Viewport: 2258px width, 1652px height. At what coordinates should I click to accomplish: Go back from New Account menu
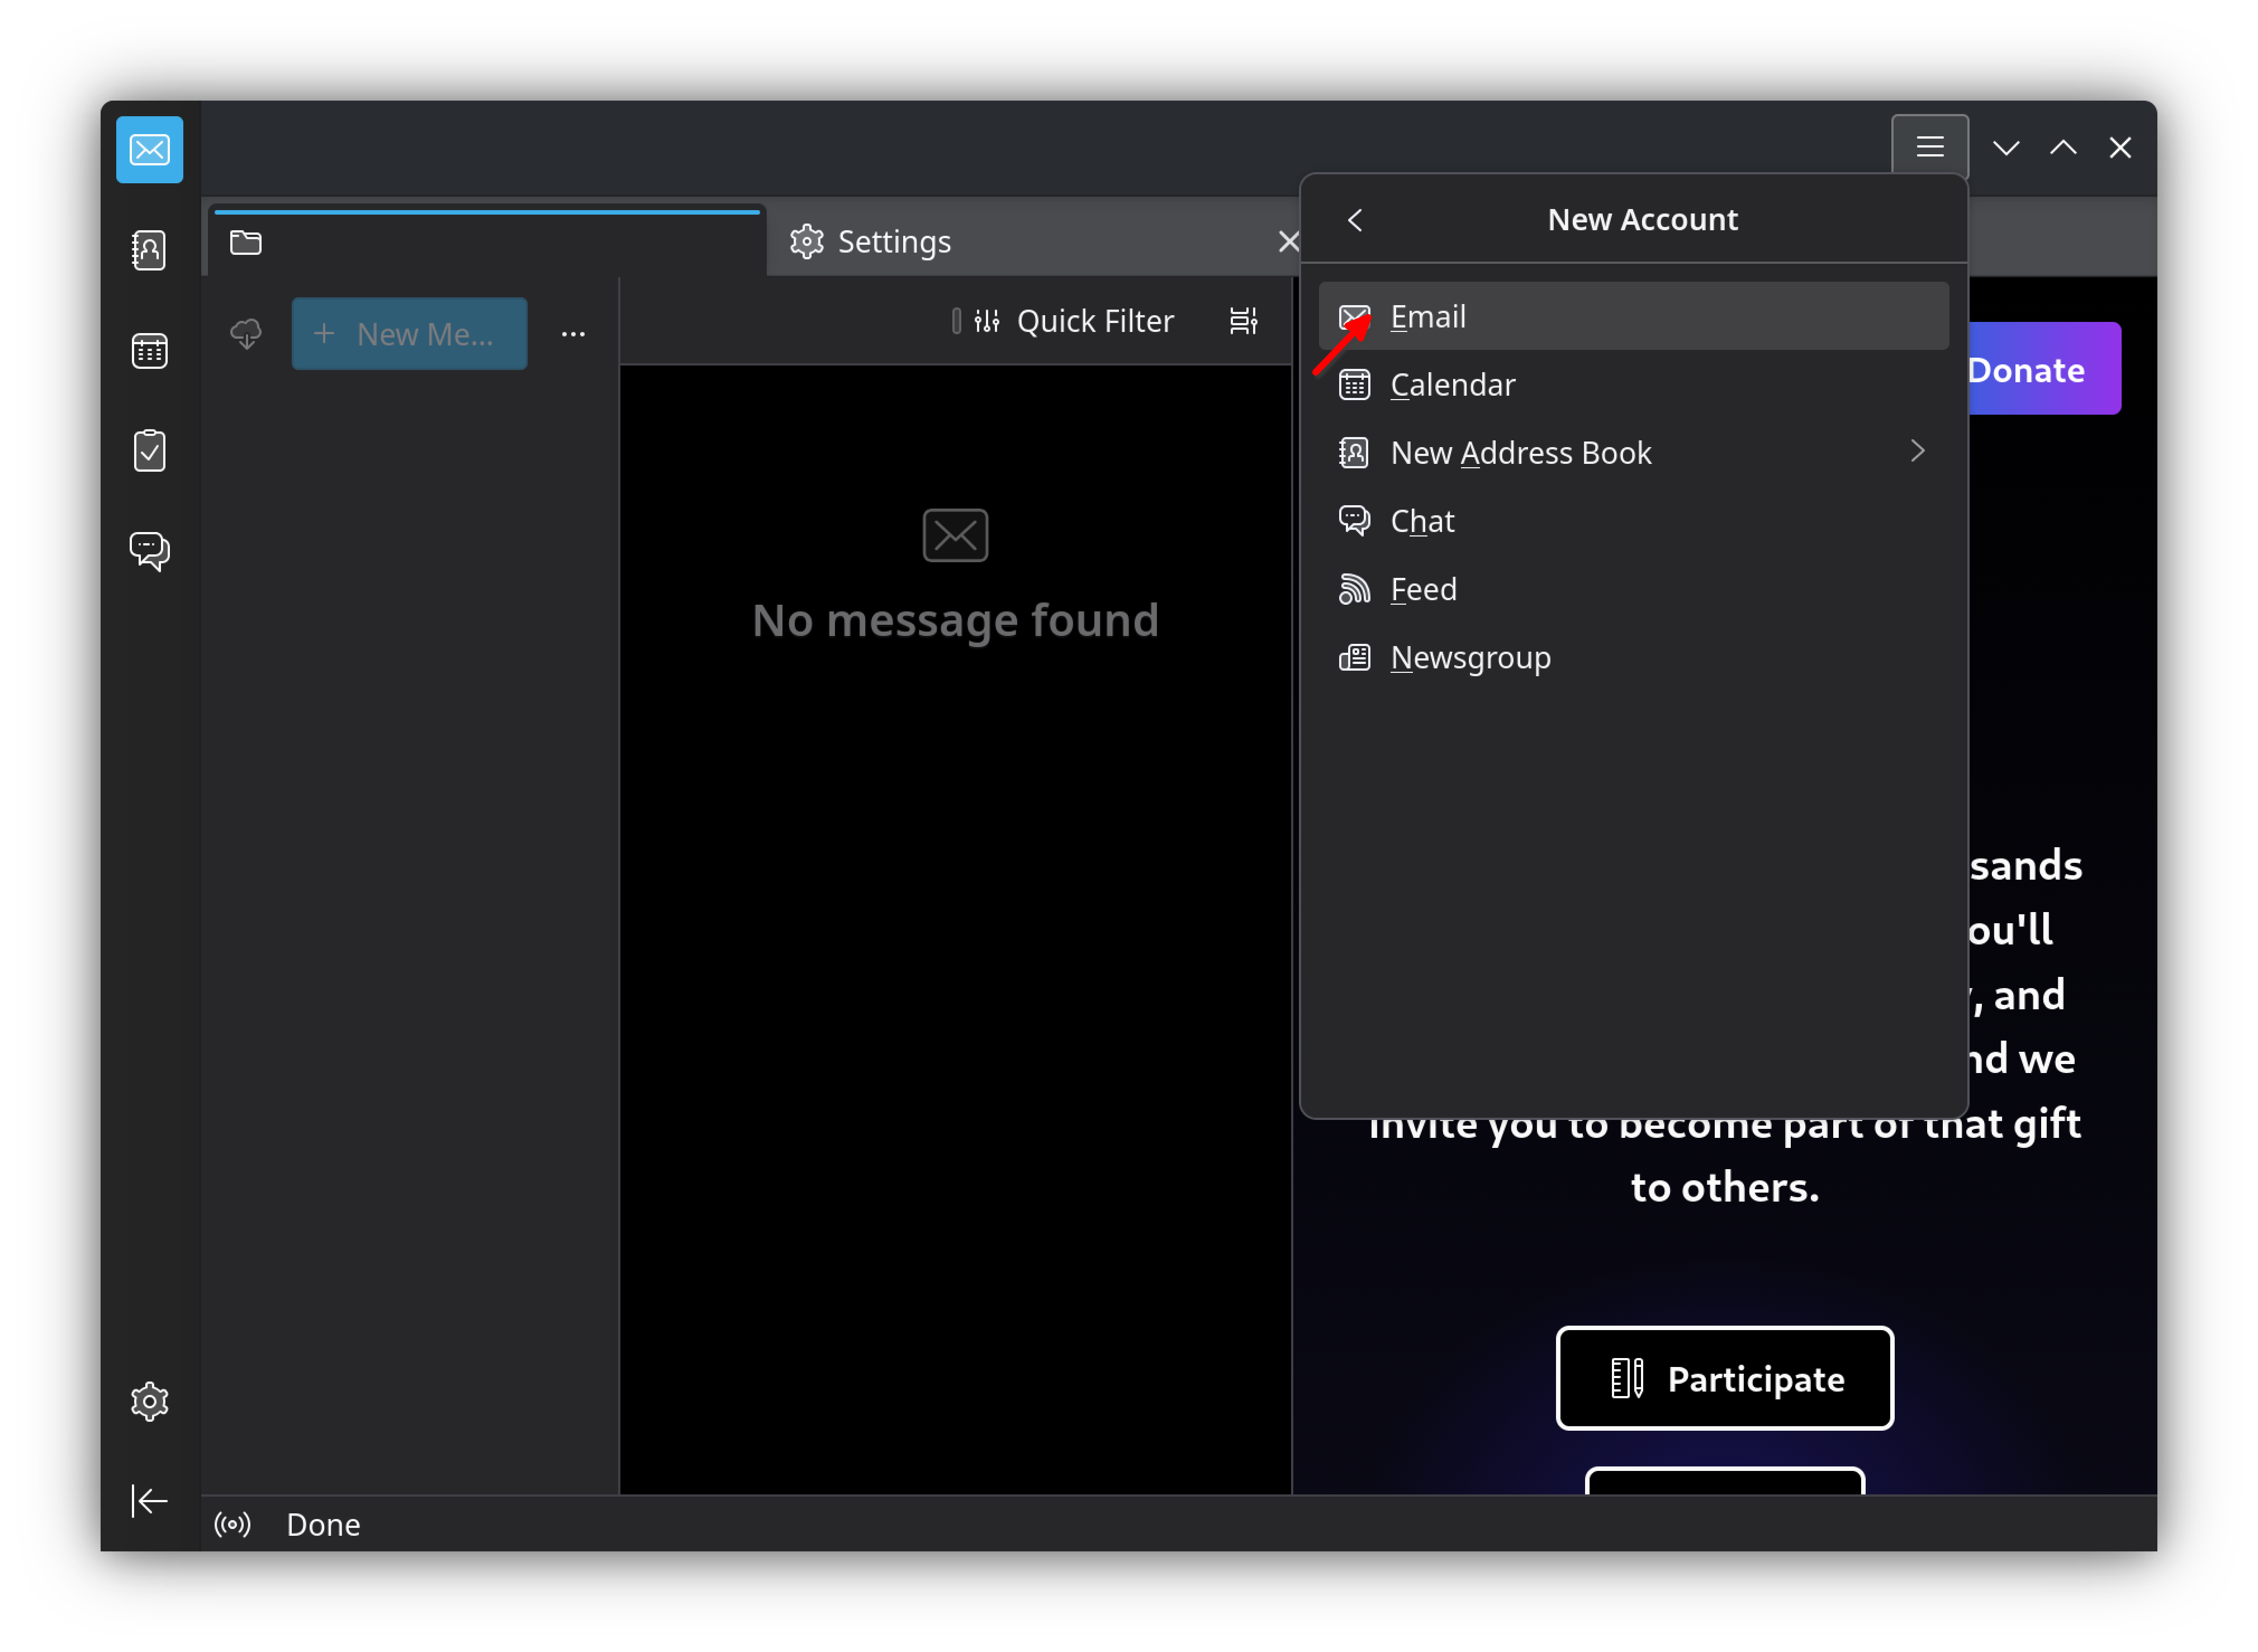[1355, 220]
